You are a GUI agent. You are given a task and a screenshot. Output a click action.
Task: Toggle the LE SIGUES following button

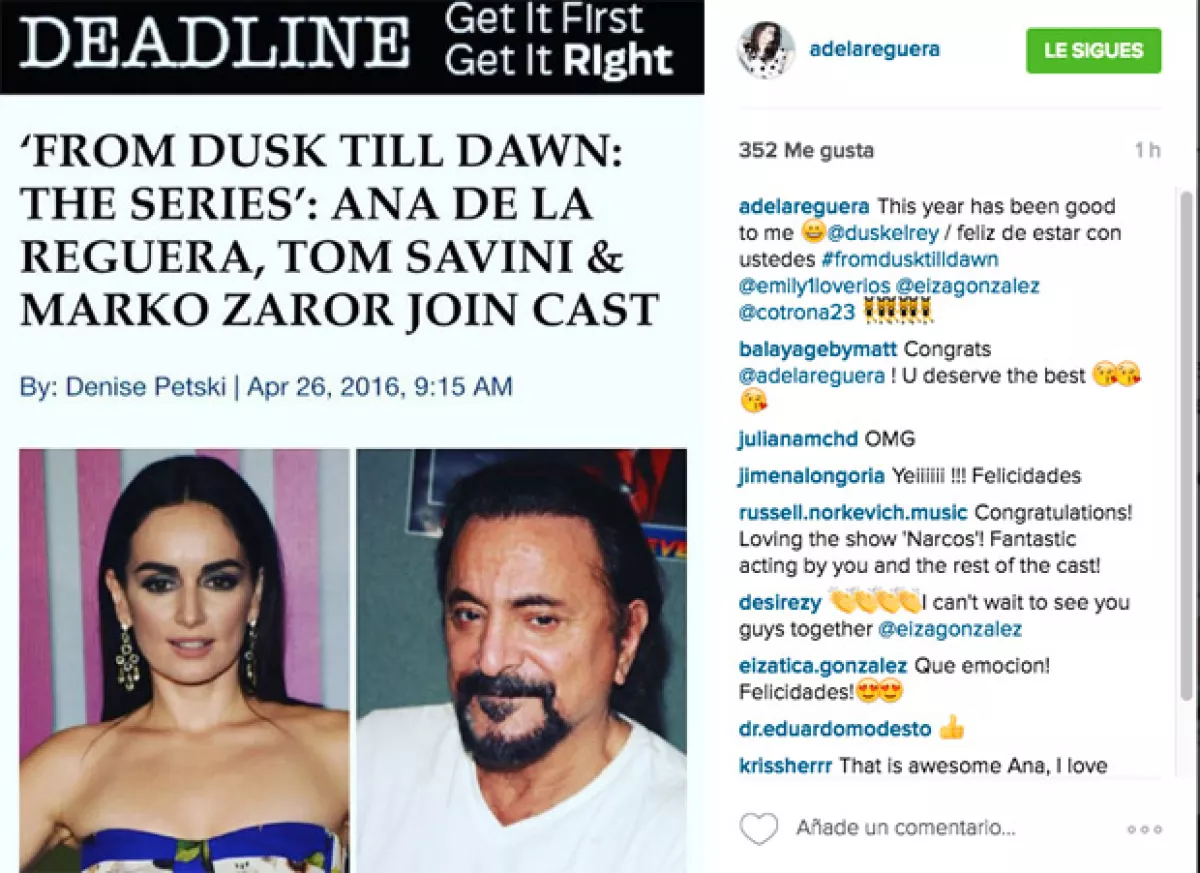coord(1094,50)
